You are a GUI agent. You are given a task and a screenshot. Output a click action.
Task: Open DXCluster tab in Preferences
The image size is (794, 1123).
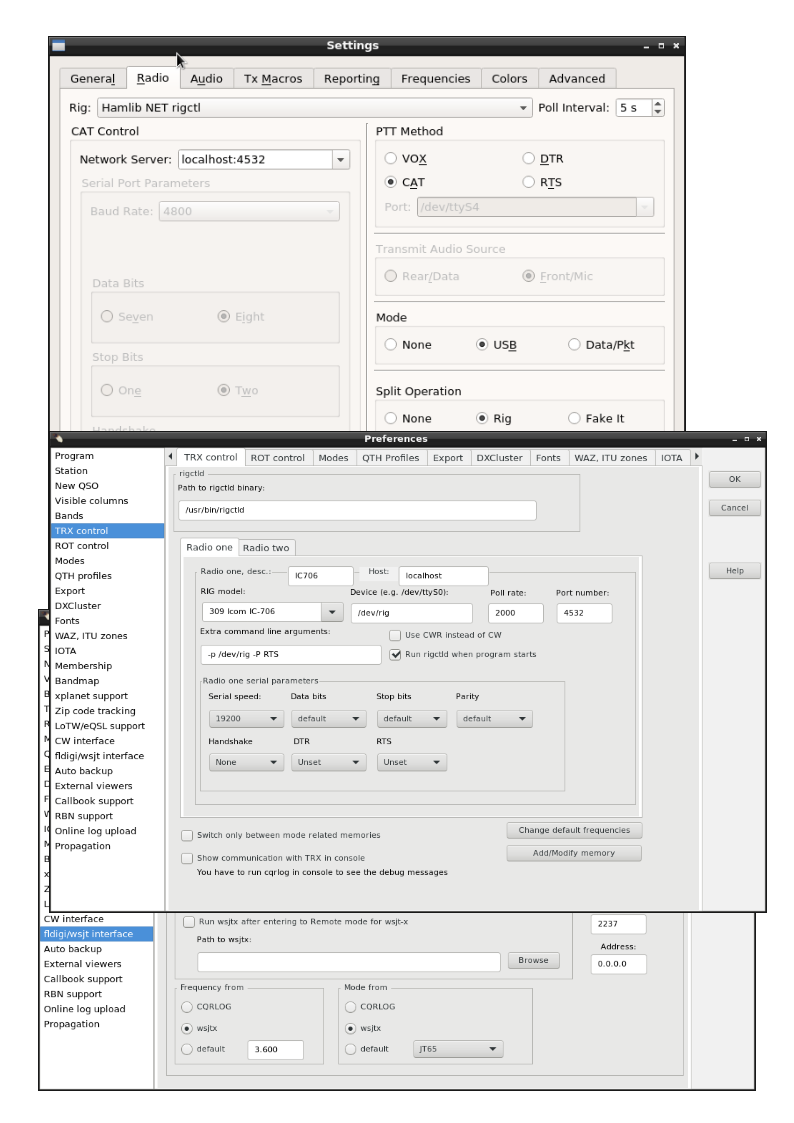[x=500, y=458]
